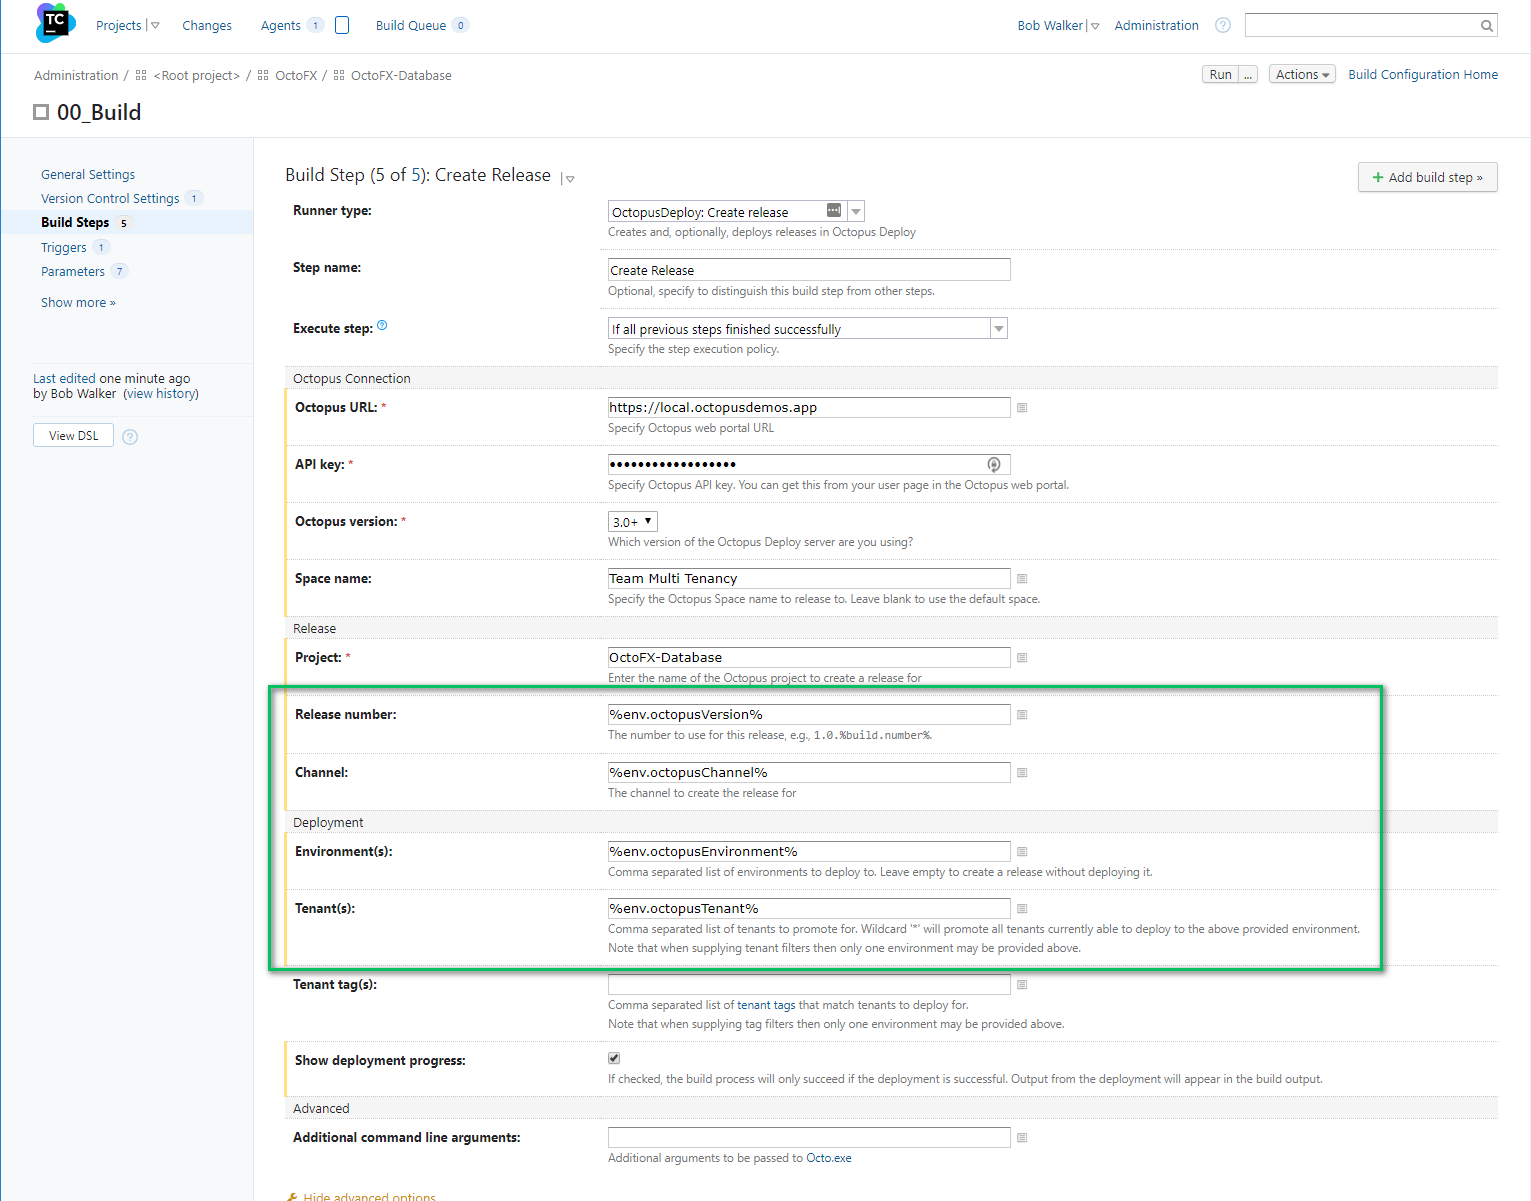
Task: Click the parameter picker icon beside Octopus URL
Action: coord(1022,408)
